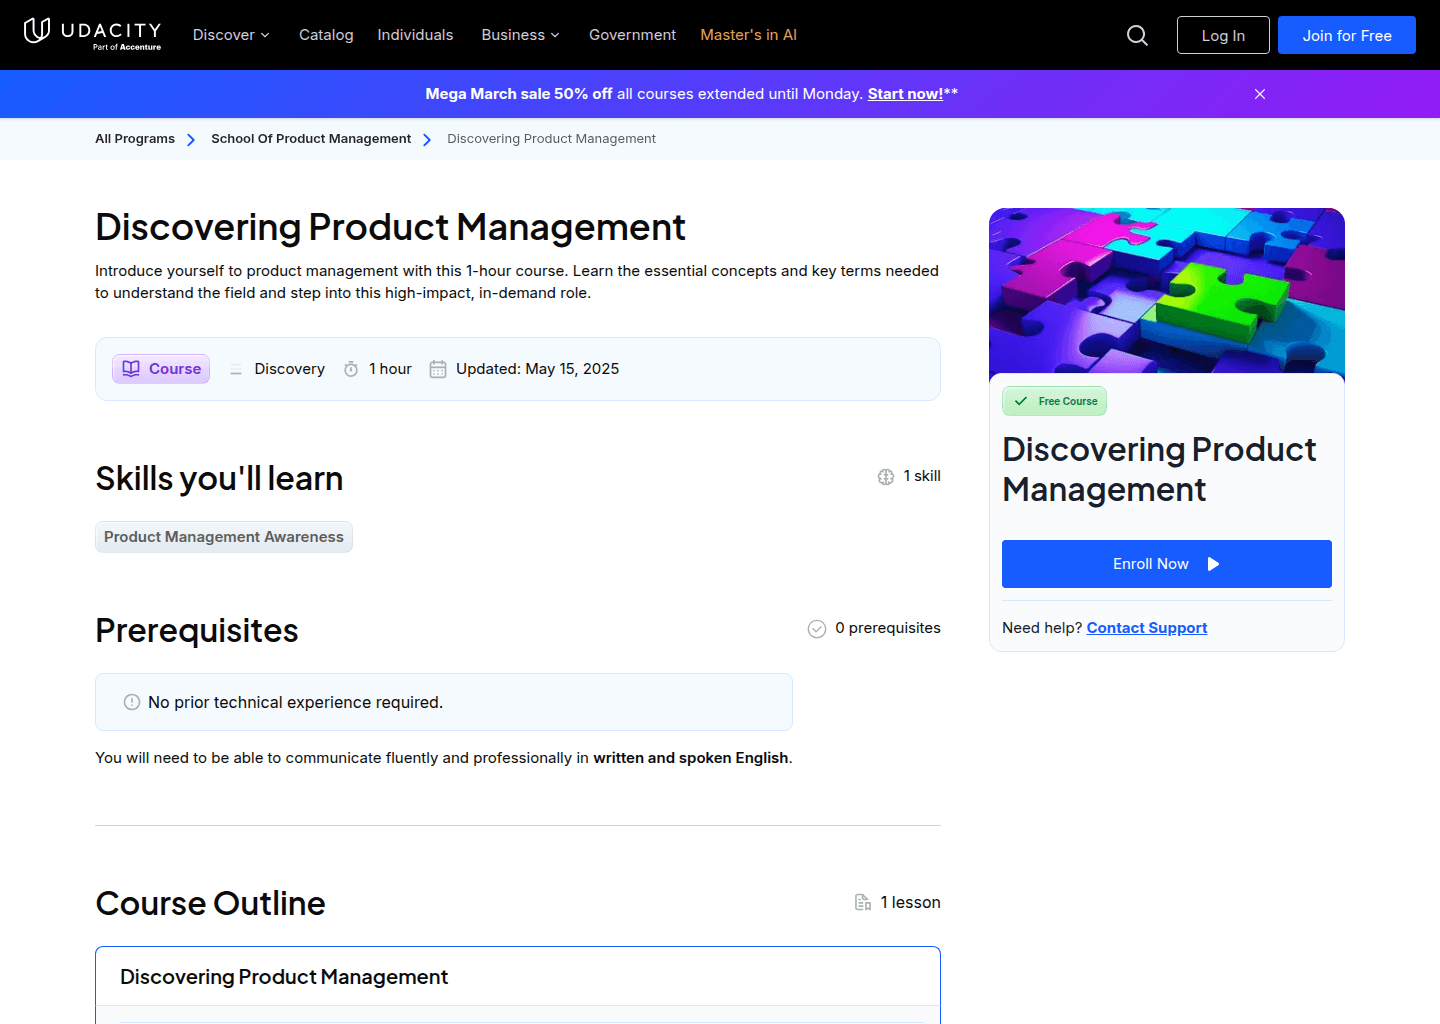
Task: Open the Catalog menu item
Action: pos(326,34)
